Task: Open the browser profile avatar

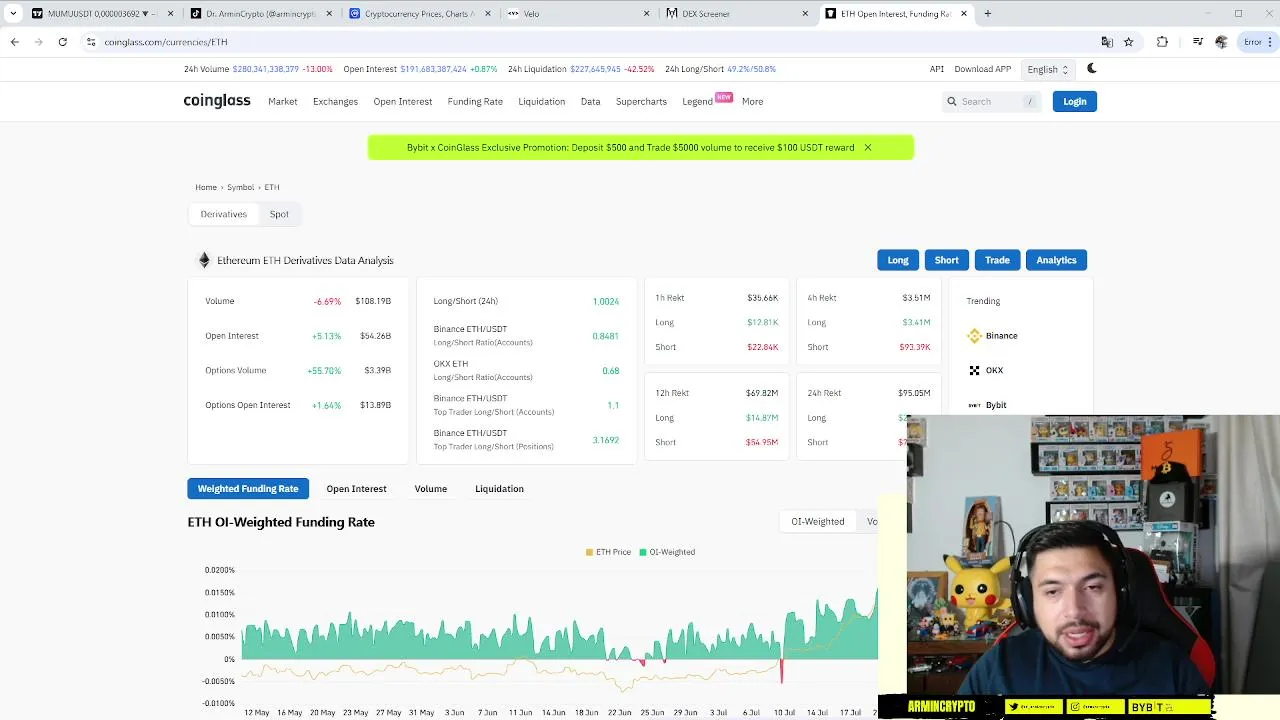Action: [x=1221, y=42]
